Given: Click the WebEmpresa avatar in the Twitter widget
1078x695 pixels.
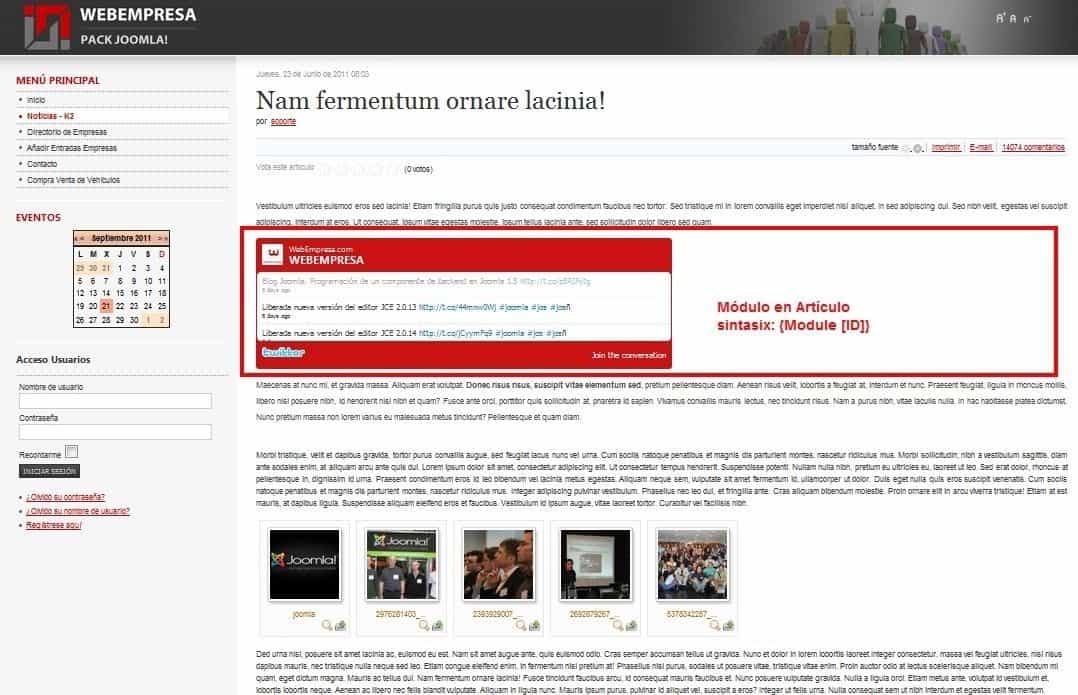Looking at the screenshot, I should pyautogui.click(x=273, y=254).
